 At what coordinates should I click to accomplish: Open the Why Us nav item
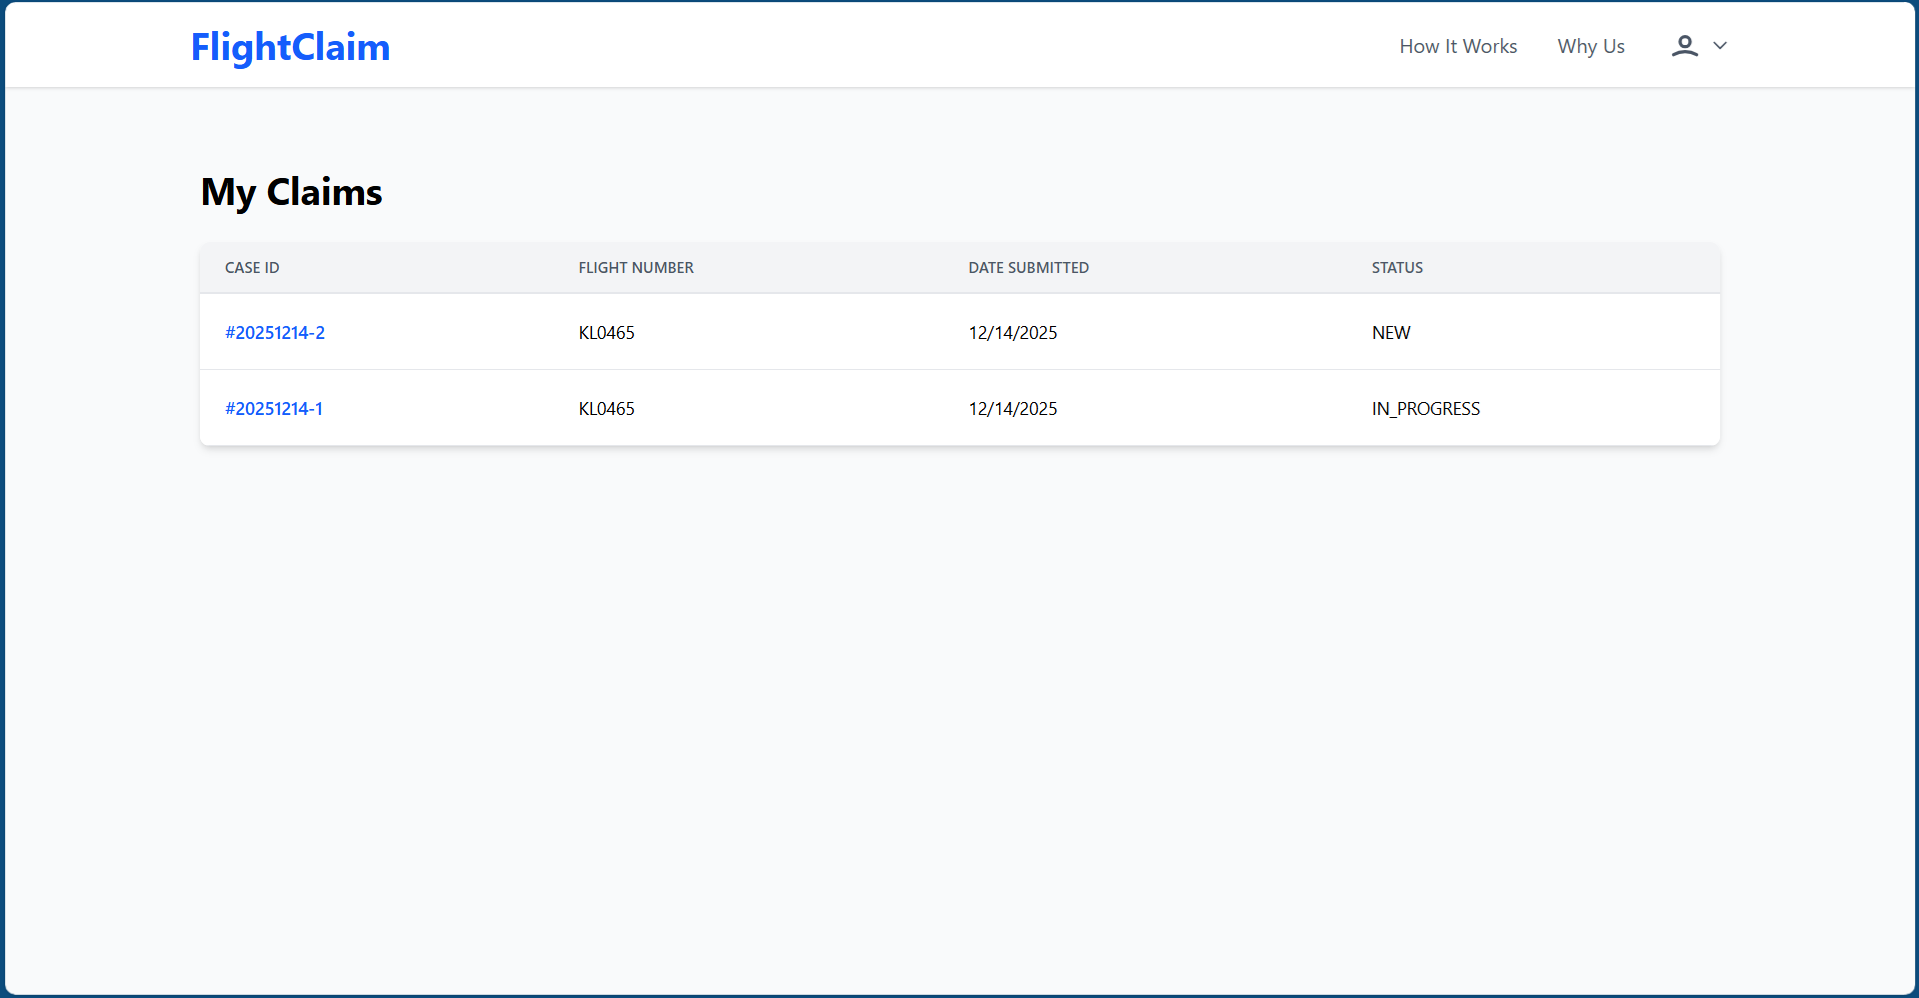(x=1590, y=46)
